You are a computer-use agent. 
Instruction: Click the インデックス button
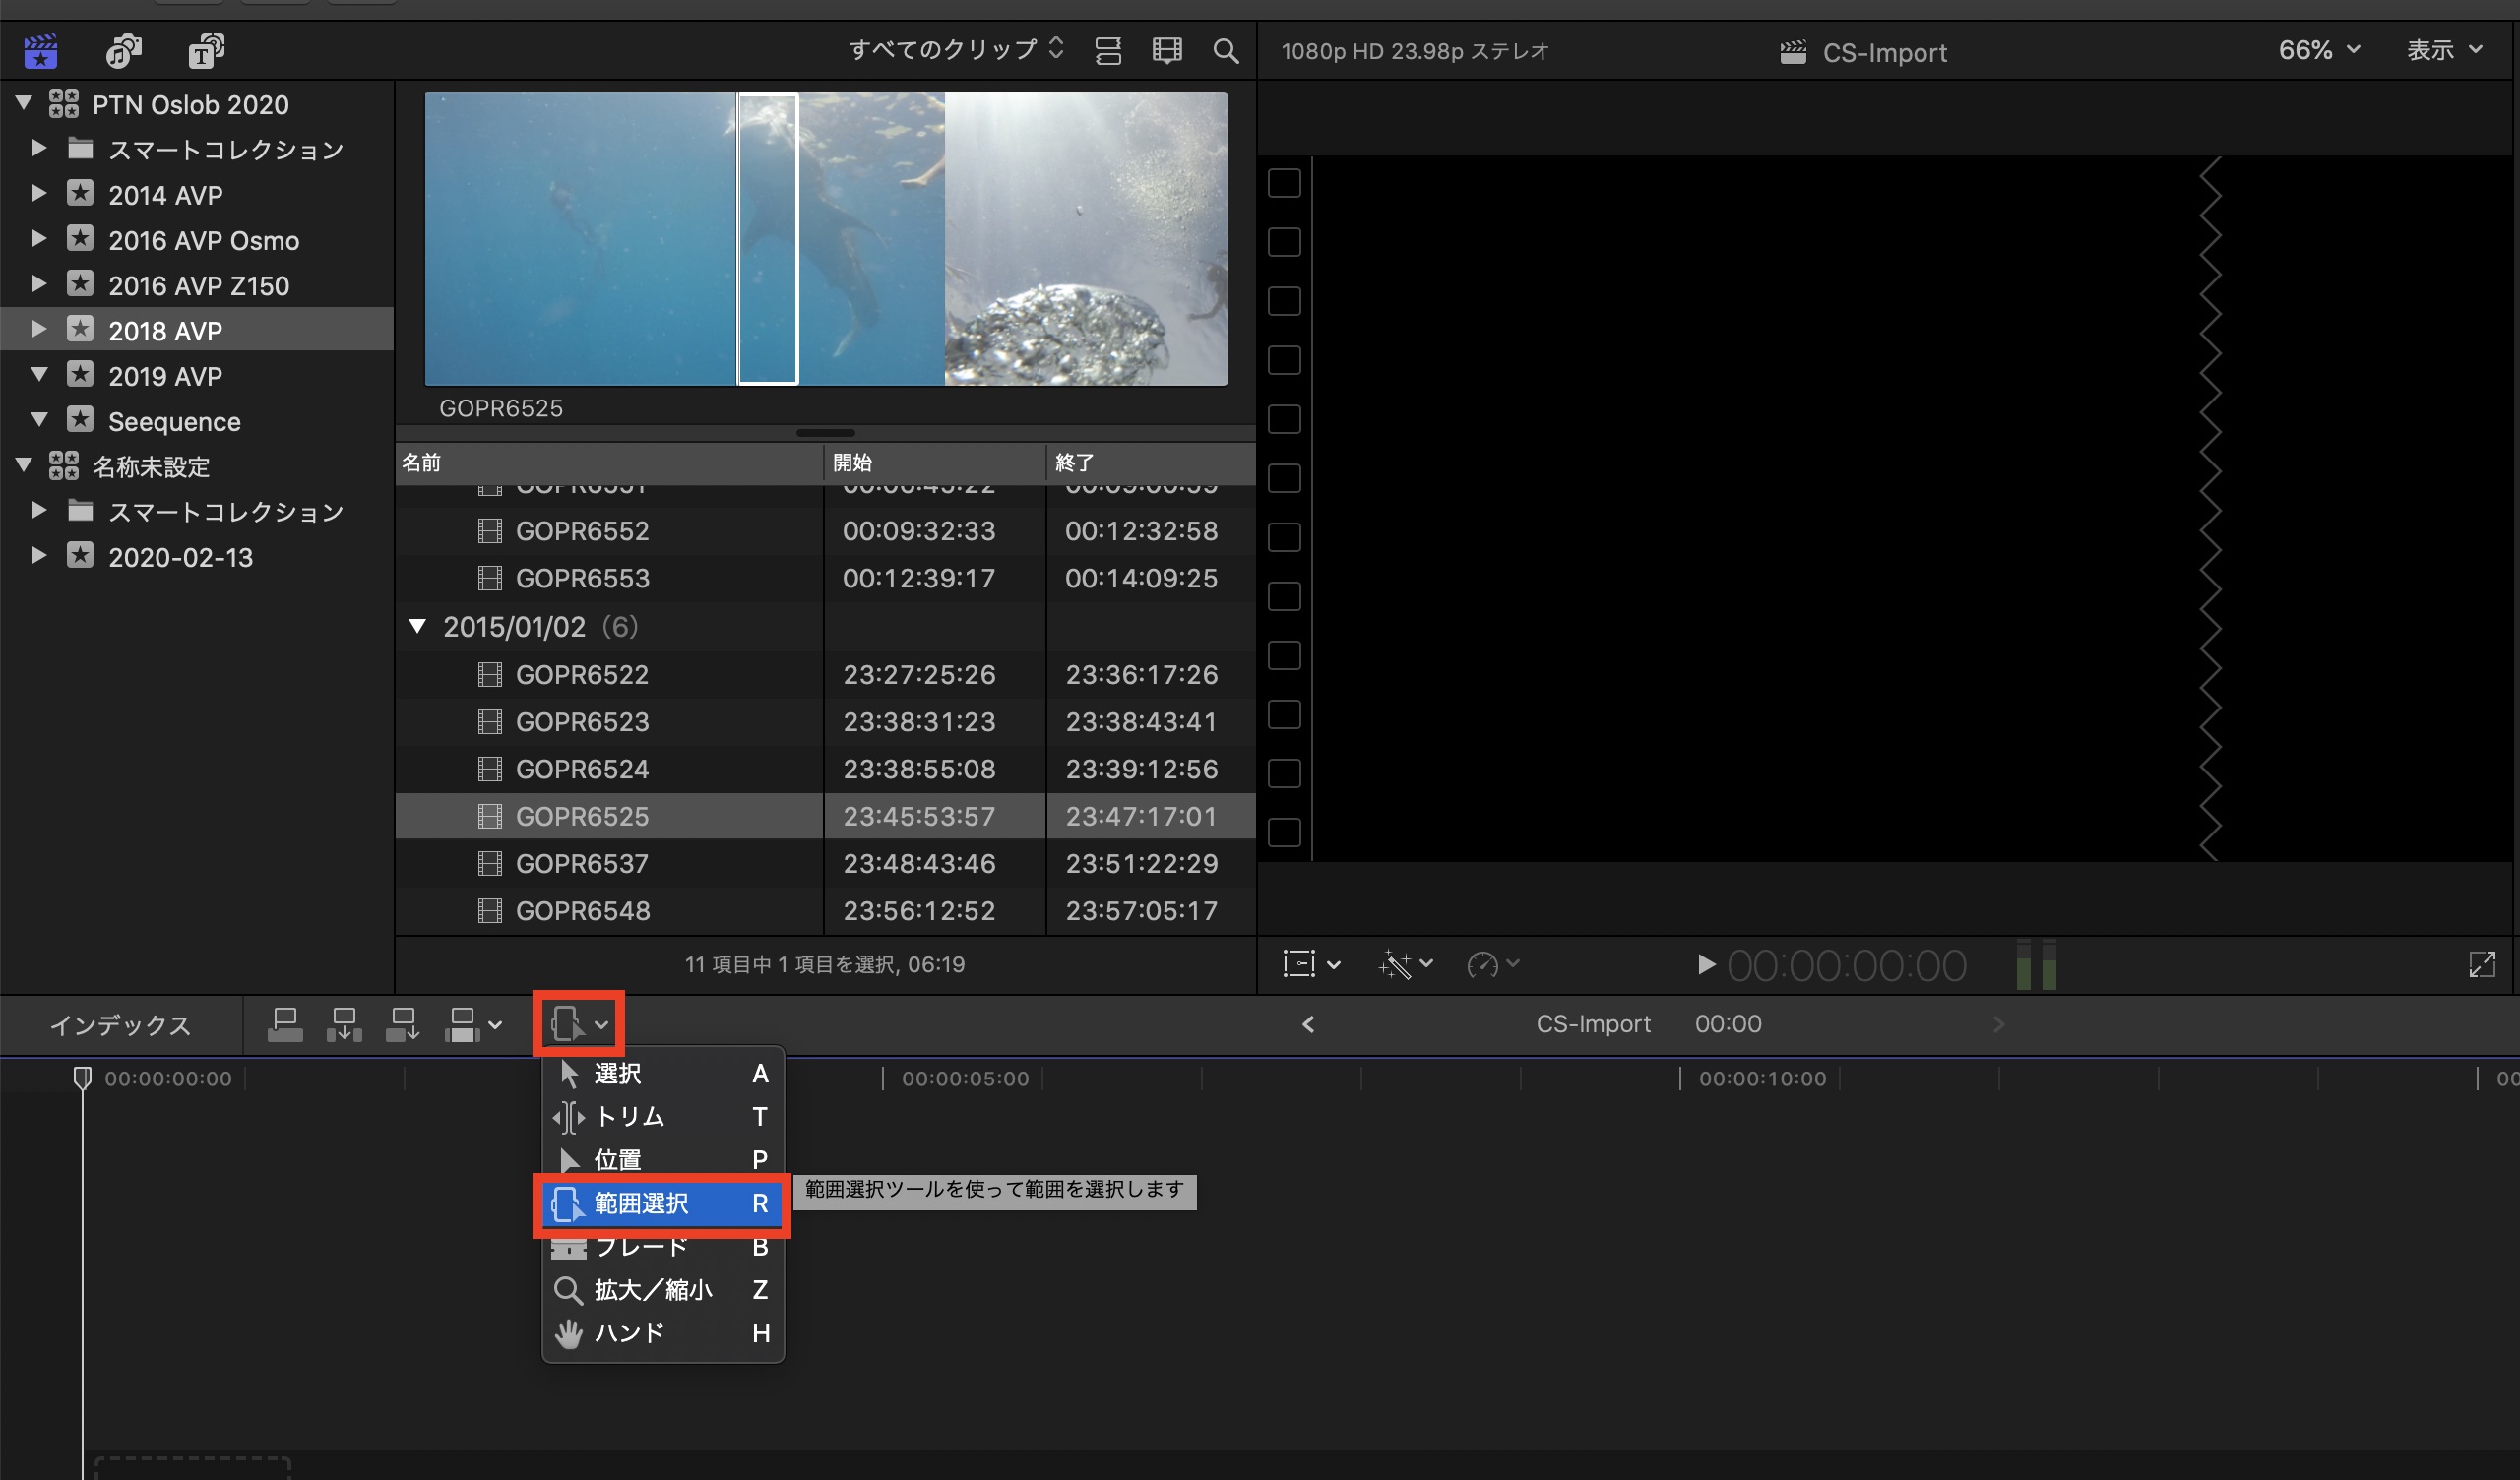tap(120, 1024)
